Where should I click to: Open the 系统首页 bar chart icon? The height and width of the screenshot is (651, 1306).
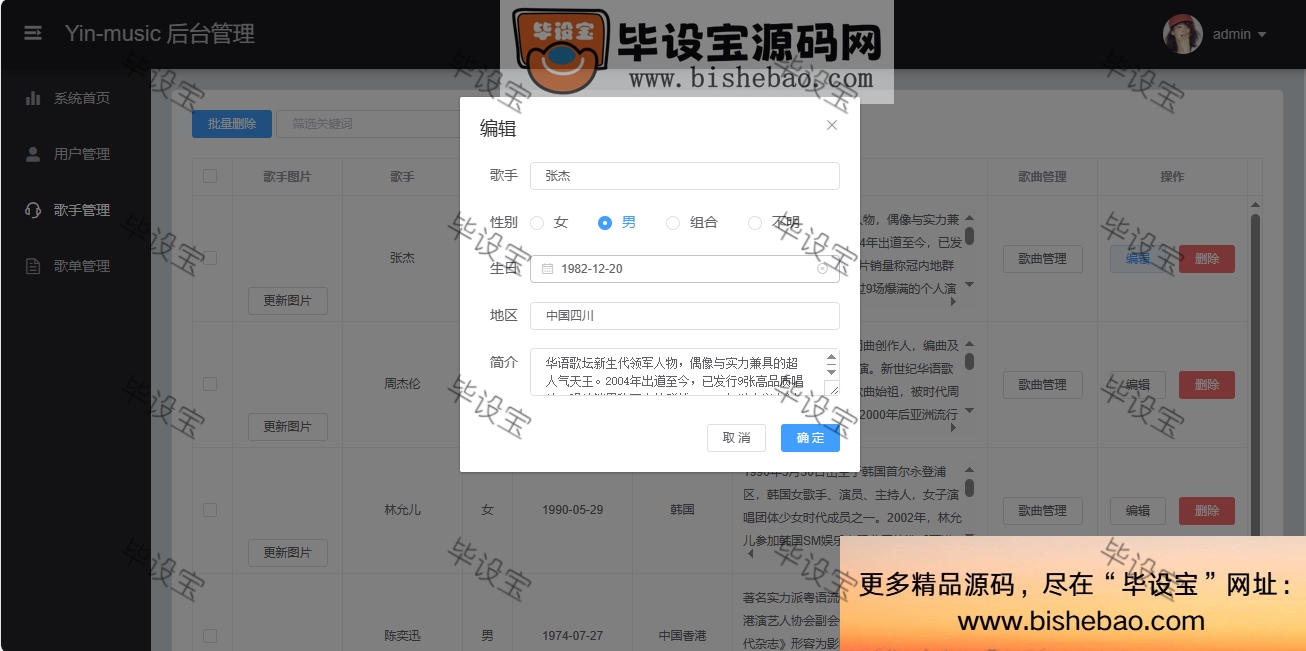pos(33,98)
